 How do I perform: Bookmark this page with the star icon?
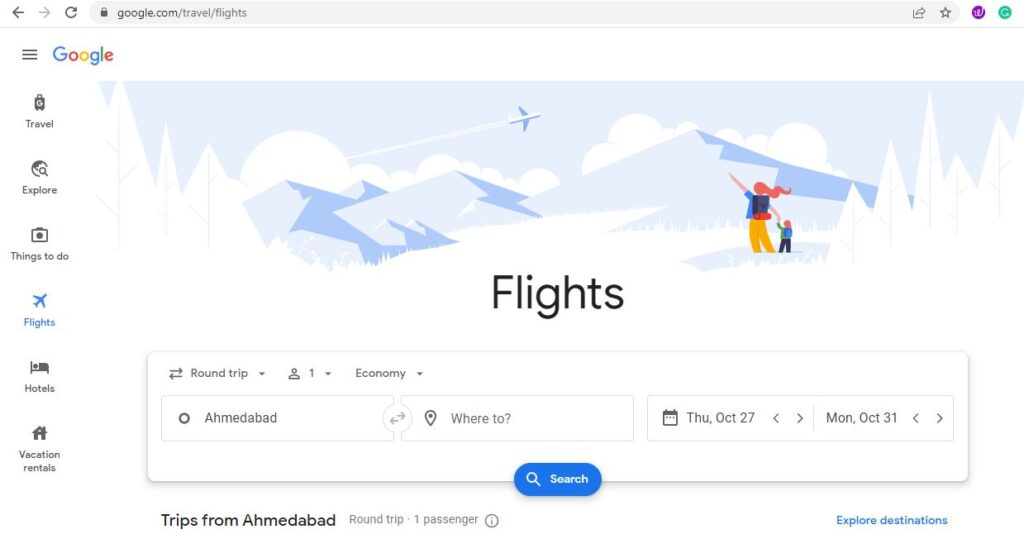(945, 12)
